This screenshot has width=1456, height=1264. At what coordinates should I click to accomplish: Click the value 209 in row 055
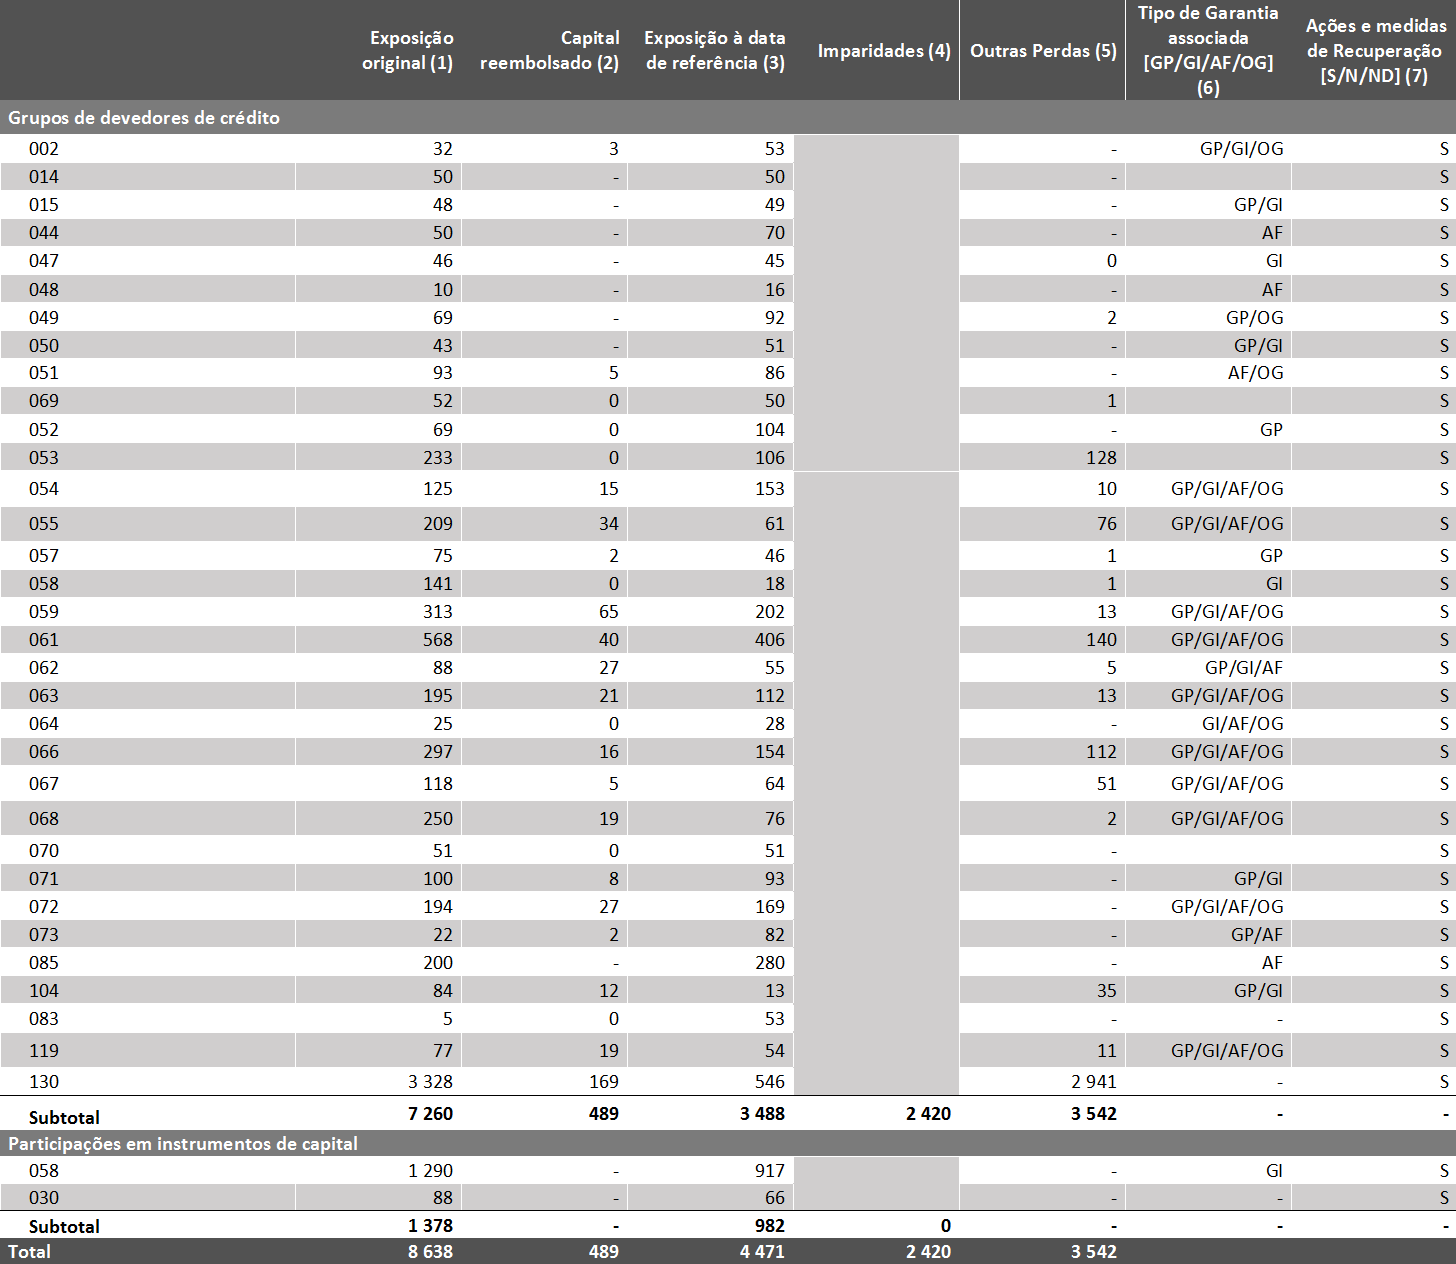[x=437, y=524]
